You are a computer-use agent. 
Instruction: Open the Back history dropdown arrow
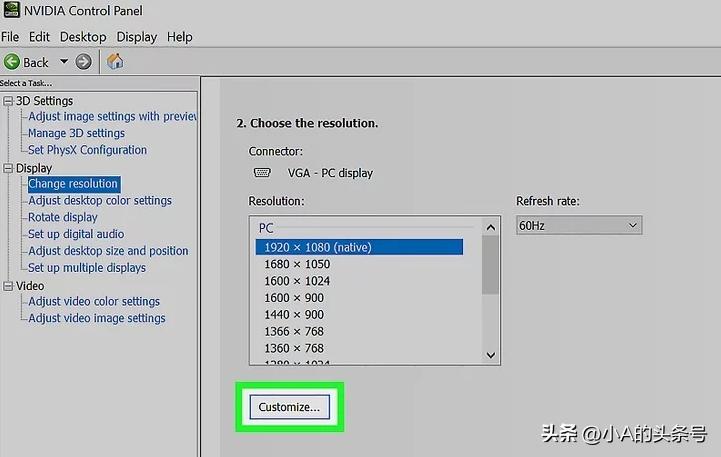click(x=64, y=61)
